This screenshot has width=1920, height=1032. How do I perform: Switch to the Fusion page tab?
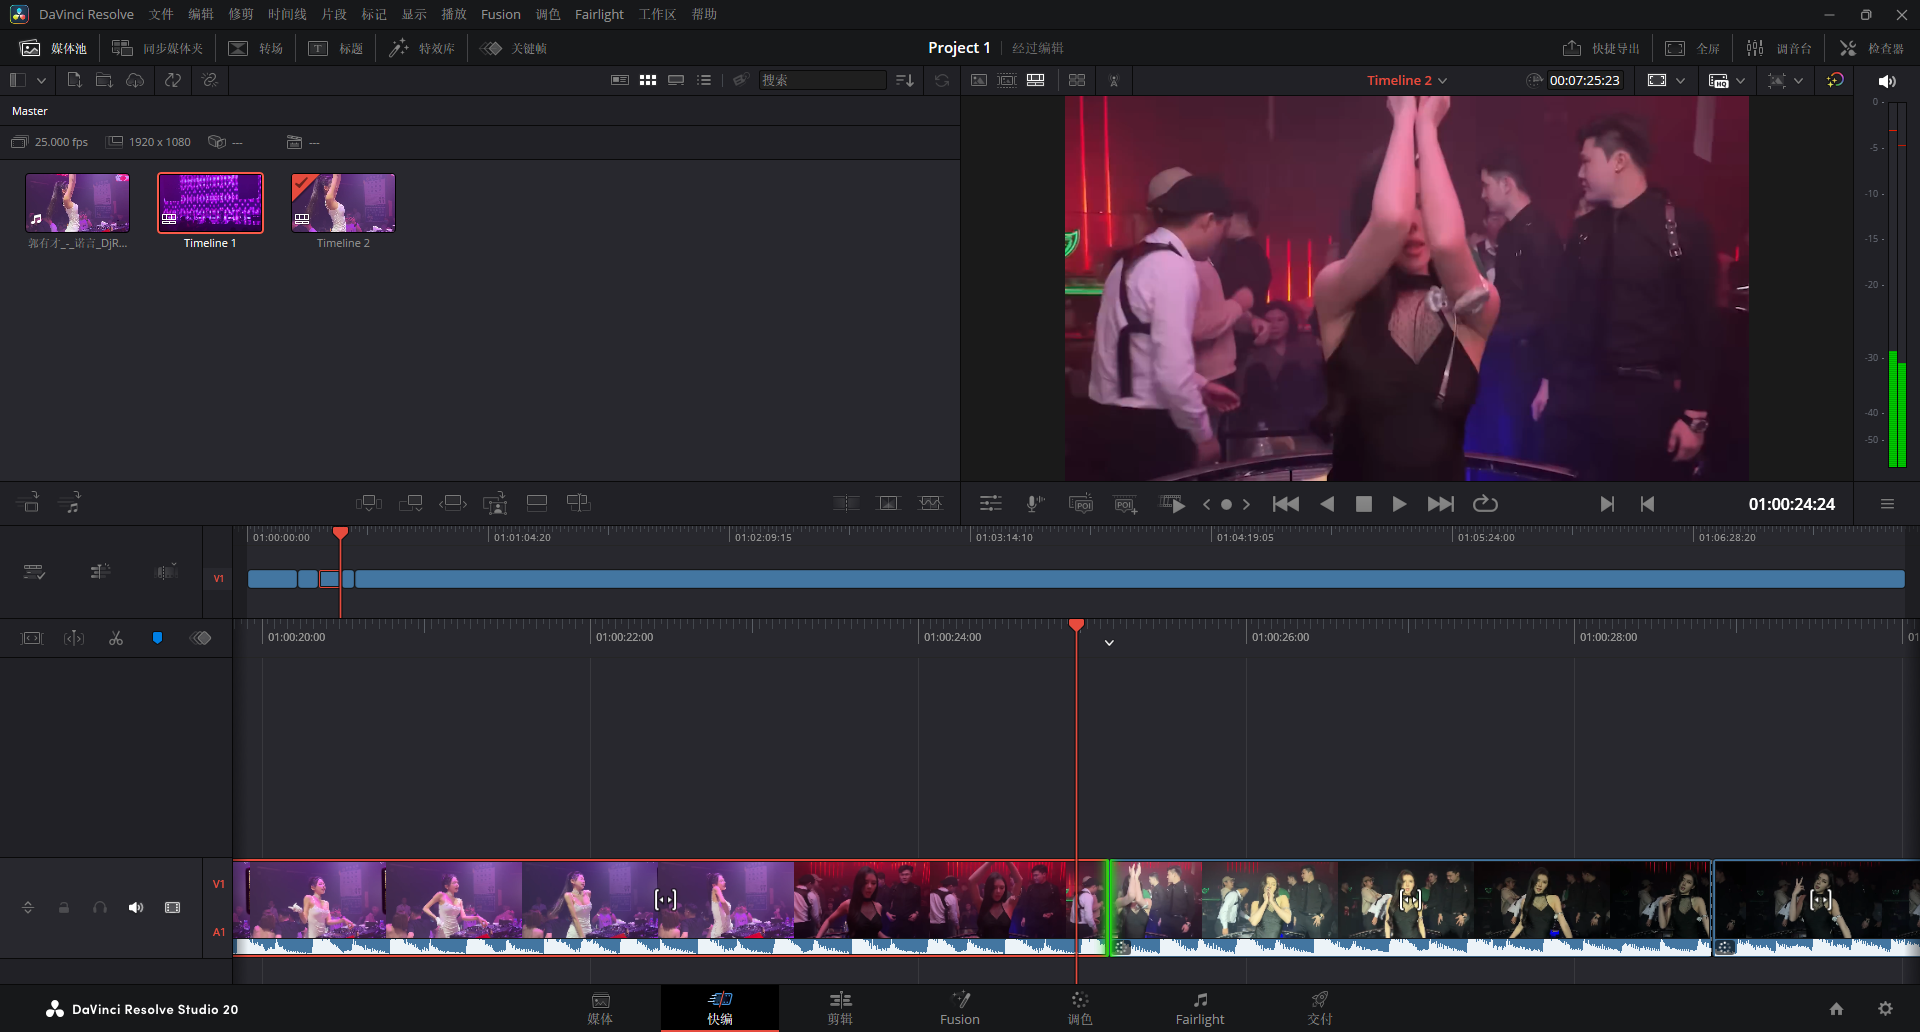click(x=959, y=1008)
